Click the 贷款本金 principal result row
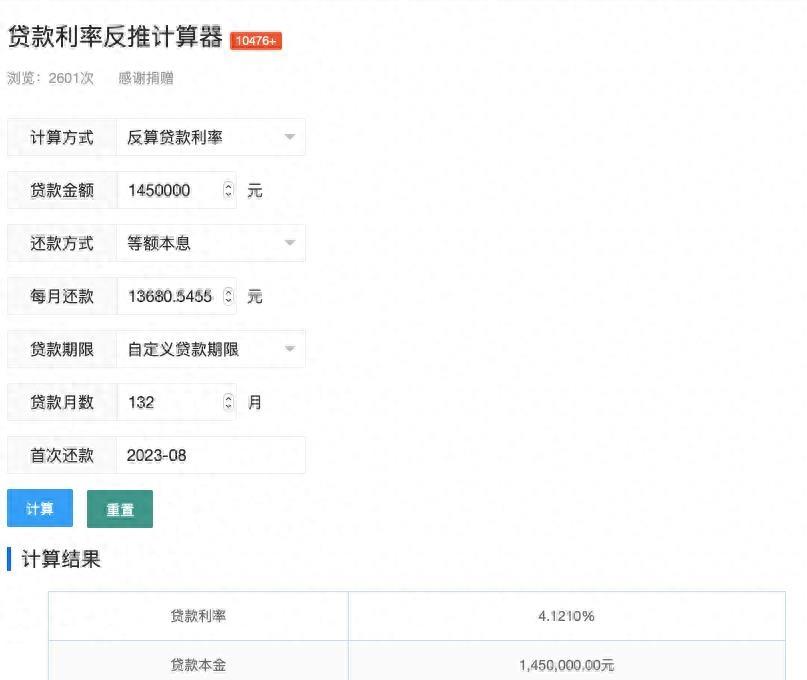807x680 pixels. tap(198, 663)
